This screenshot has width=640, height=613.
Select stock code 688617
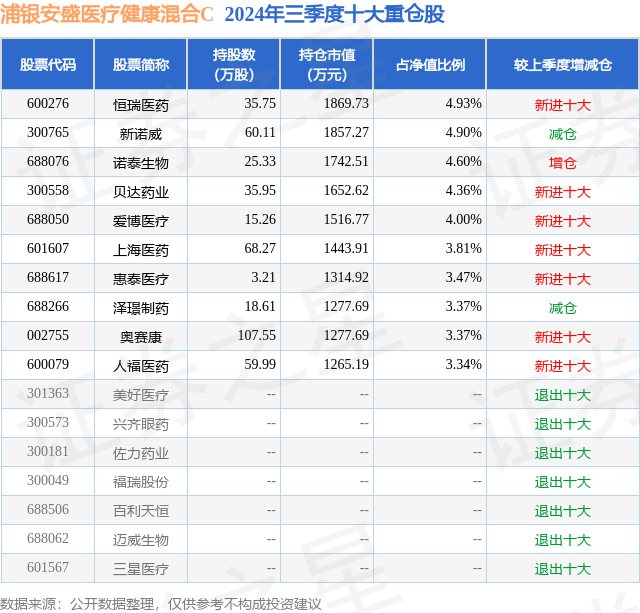(x=48, y=278)
